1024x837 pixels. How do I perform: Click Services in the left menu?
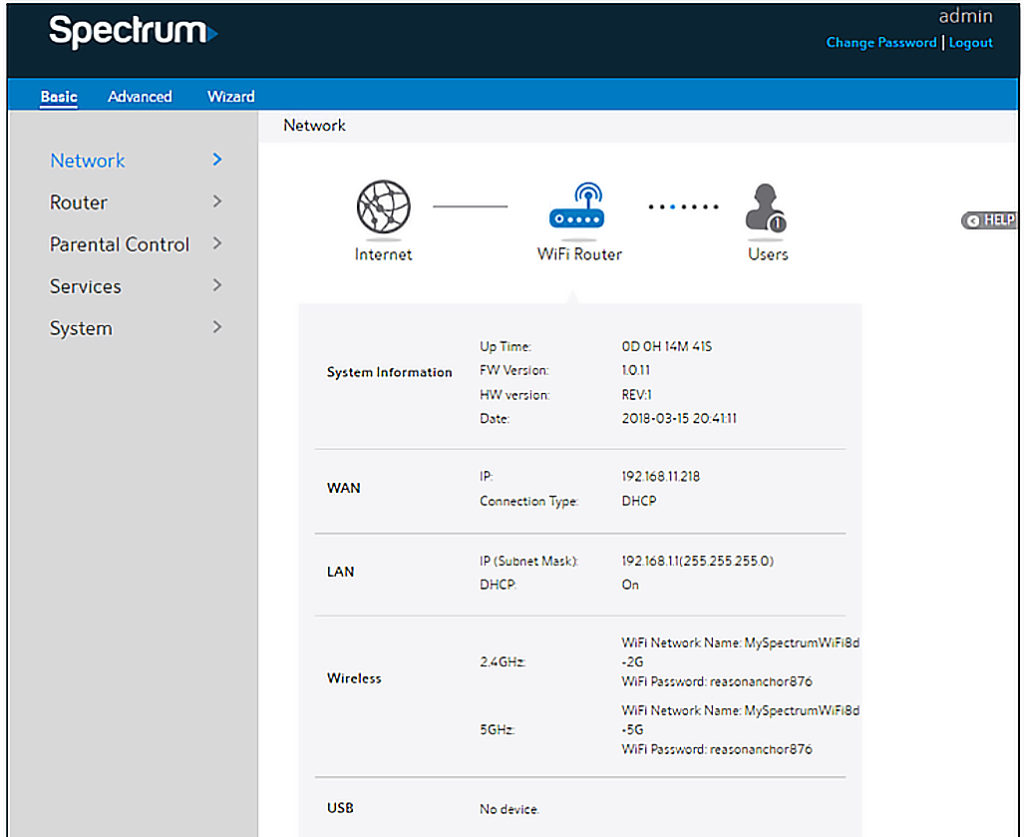pyautogui.click(x=85, y=286)
